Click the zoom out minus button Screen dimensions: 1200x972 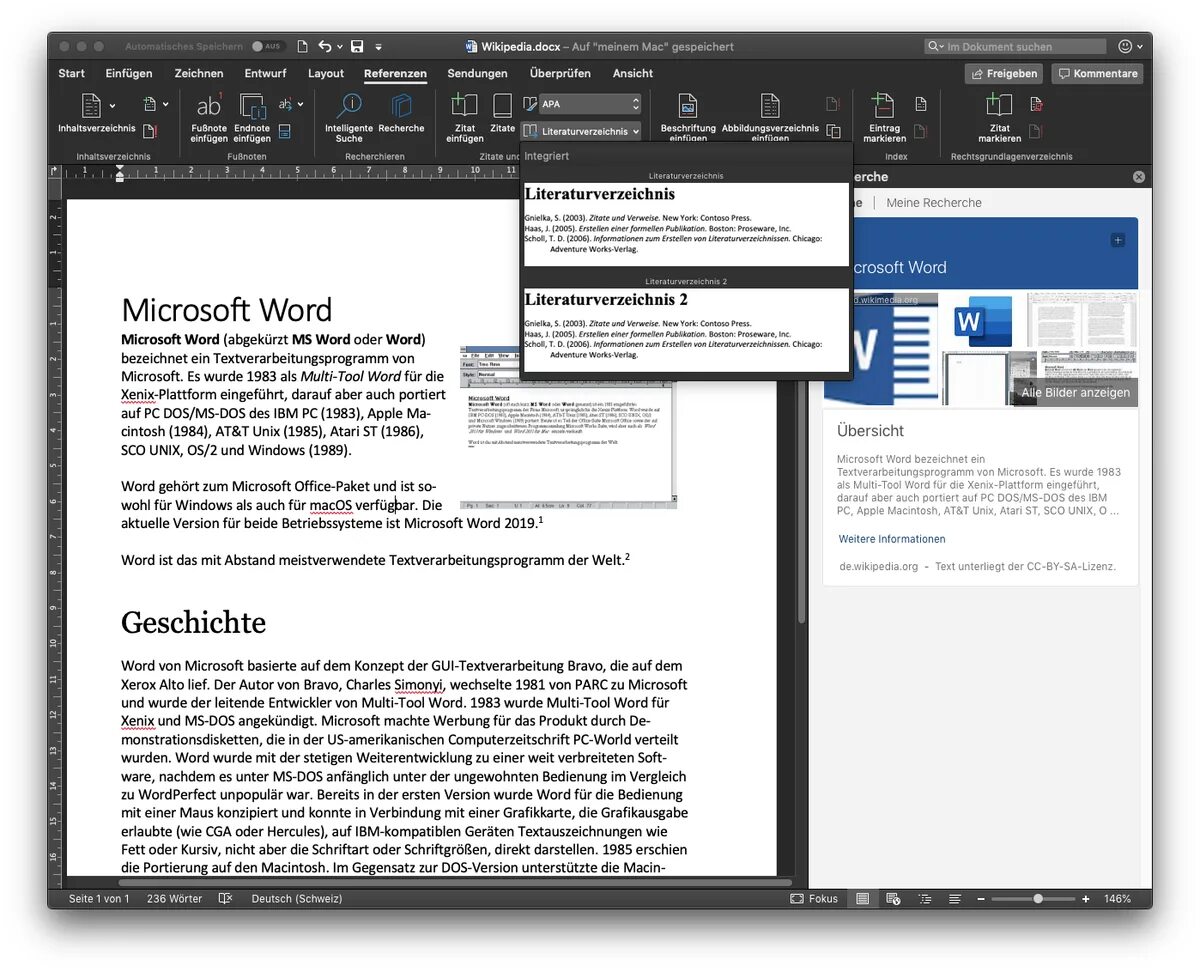980,899
